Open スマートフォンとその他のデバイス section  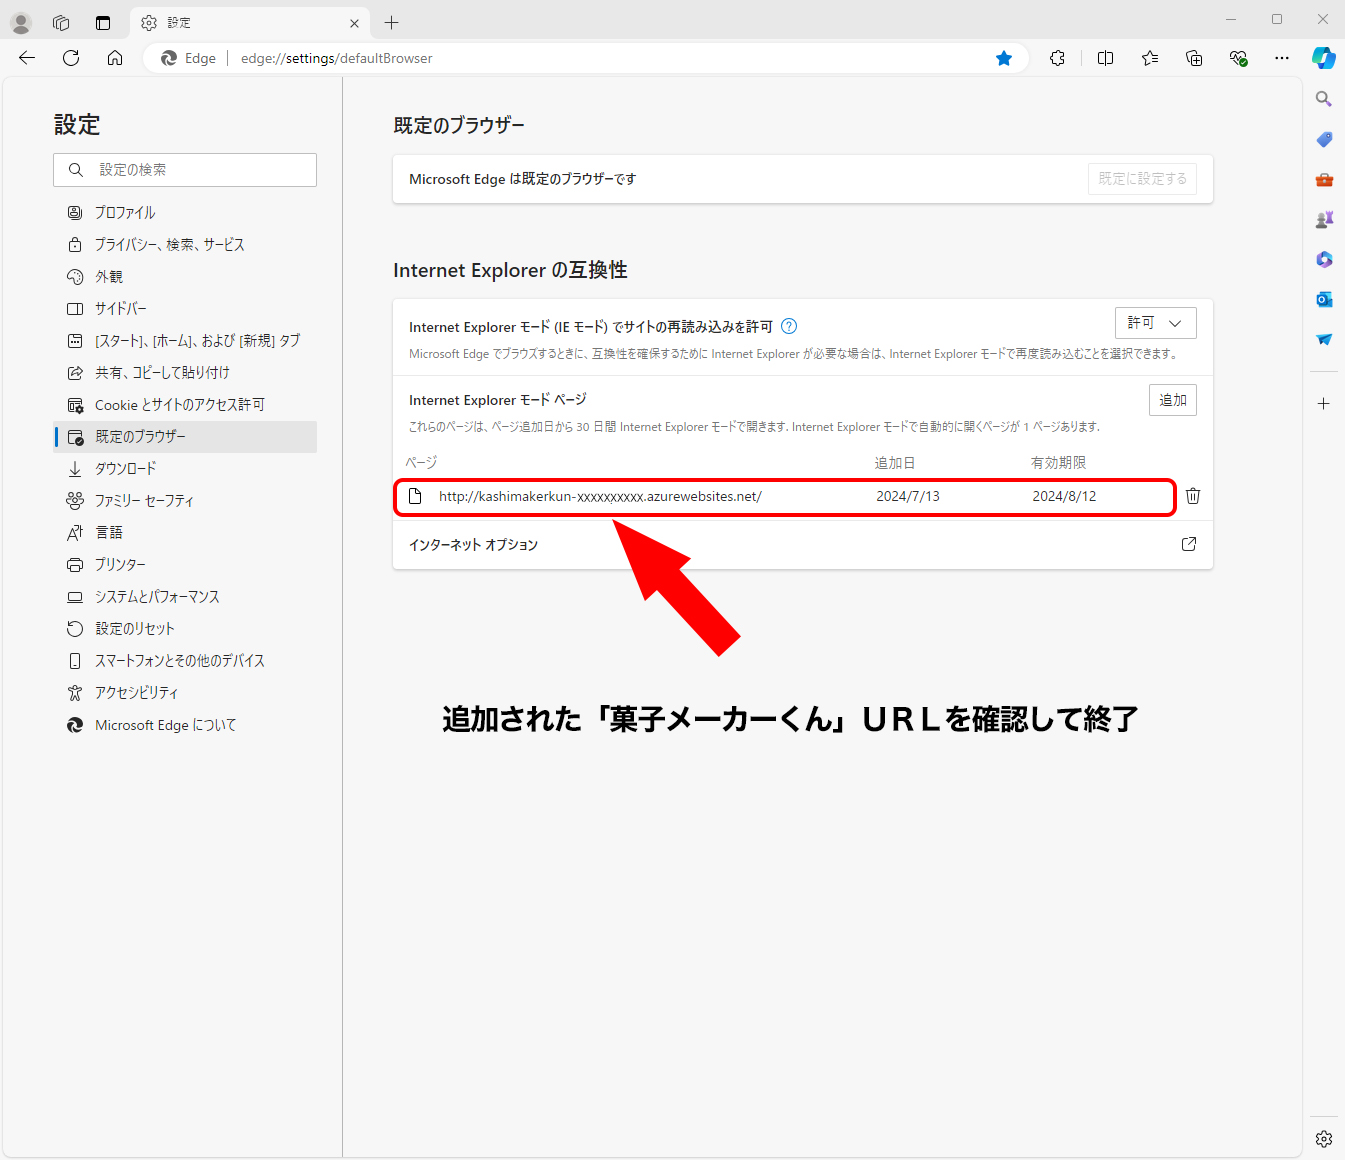[x=185, y=660]
